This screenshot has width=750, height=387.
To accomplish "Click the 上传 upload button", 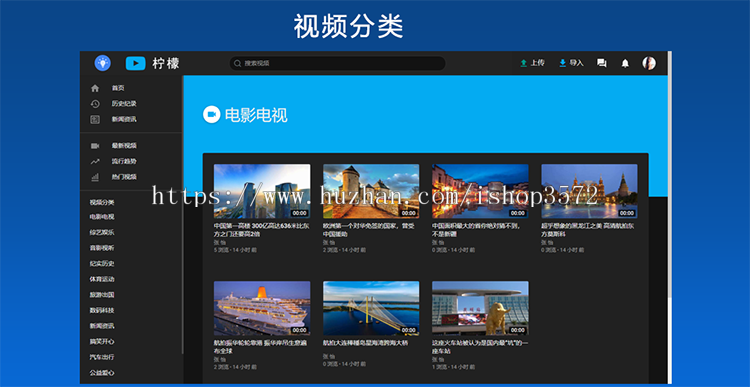I will [532, 63].
